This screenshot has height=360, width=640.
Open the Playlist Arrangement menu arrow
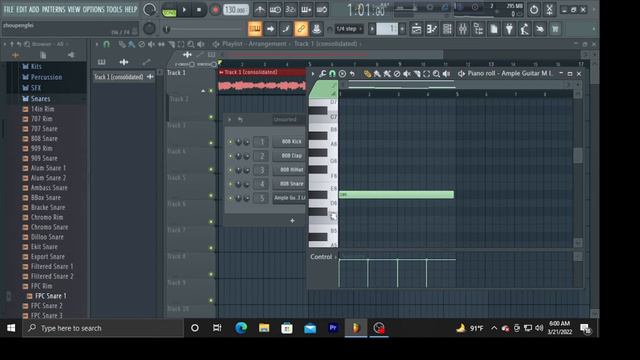click(x=97, y=44)
